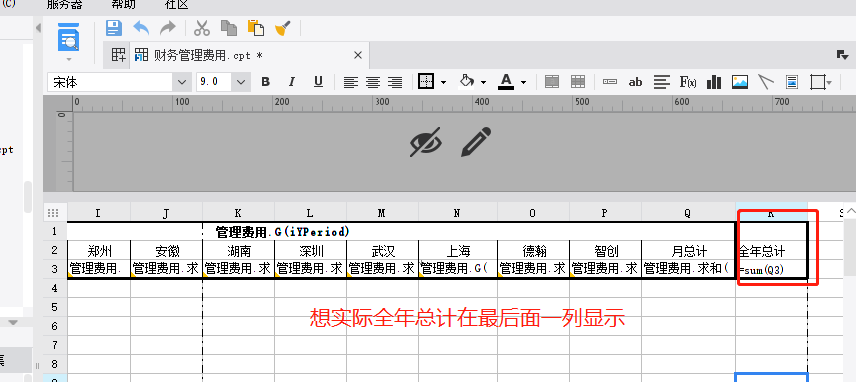Collapse the left panel with the arrow

38,28
